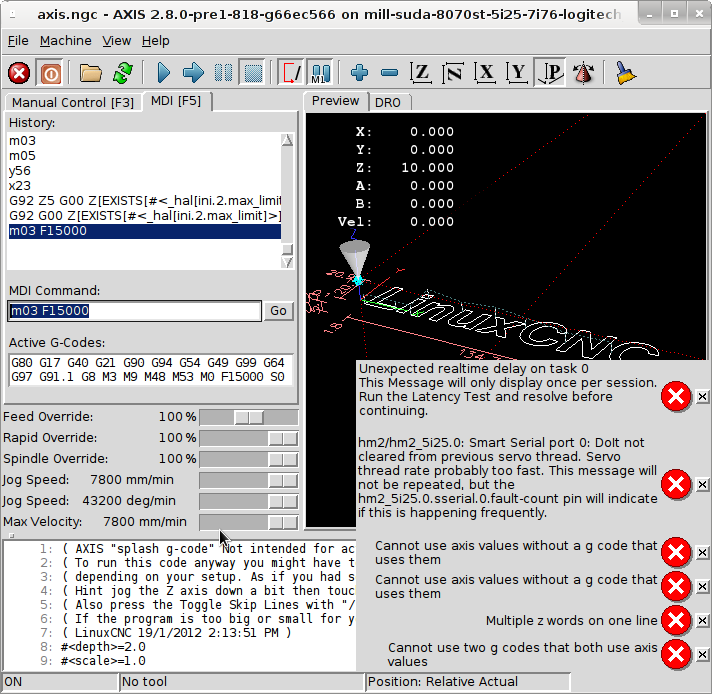
Task: Select G-code line 8 #<depth>=2.0
Action: tap(179, 647)
